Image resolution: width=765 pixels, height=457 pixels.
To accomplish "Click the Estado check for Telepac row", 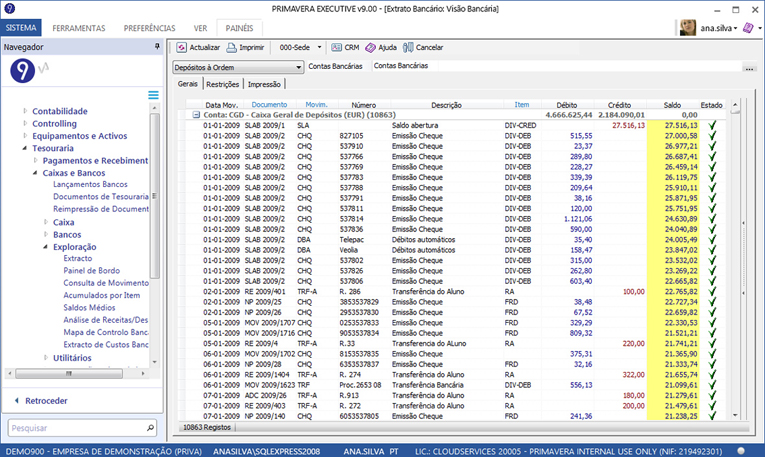I will pyautogui.click(x=712, y=239).
